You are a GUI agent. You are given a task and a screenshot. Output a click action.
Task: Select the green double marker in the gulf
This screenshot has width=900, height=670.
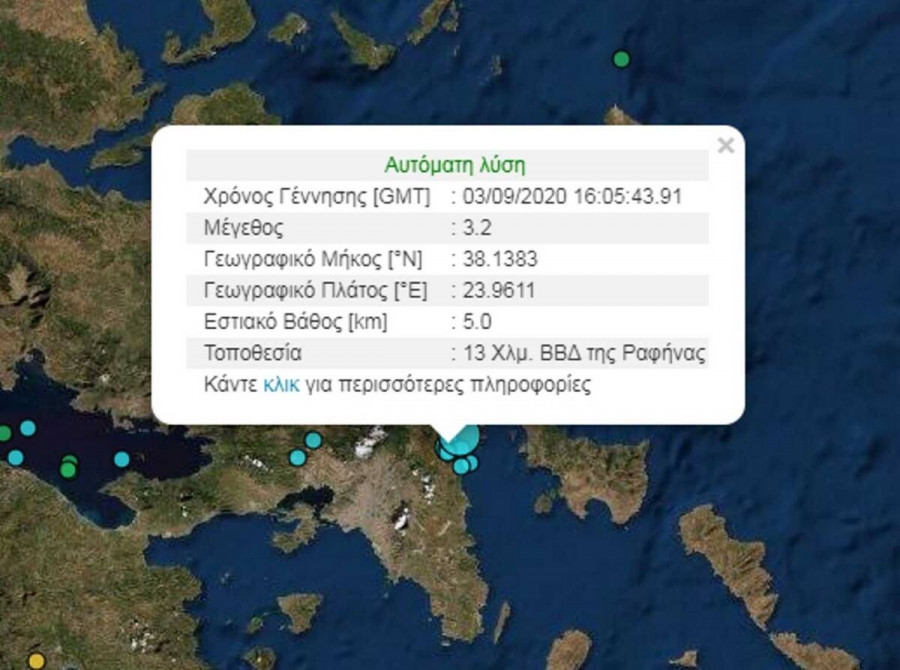[68, 467]
